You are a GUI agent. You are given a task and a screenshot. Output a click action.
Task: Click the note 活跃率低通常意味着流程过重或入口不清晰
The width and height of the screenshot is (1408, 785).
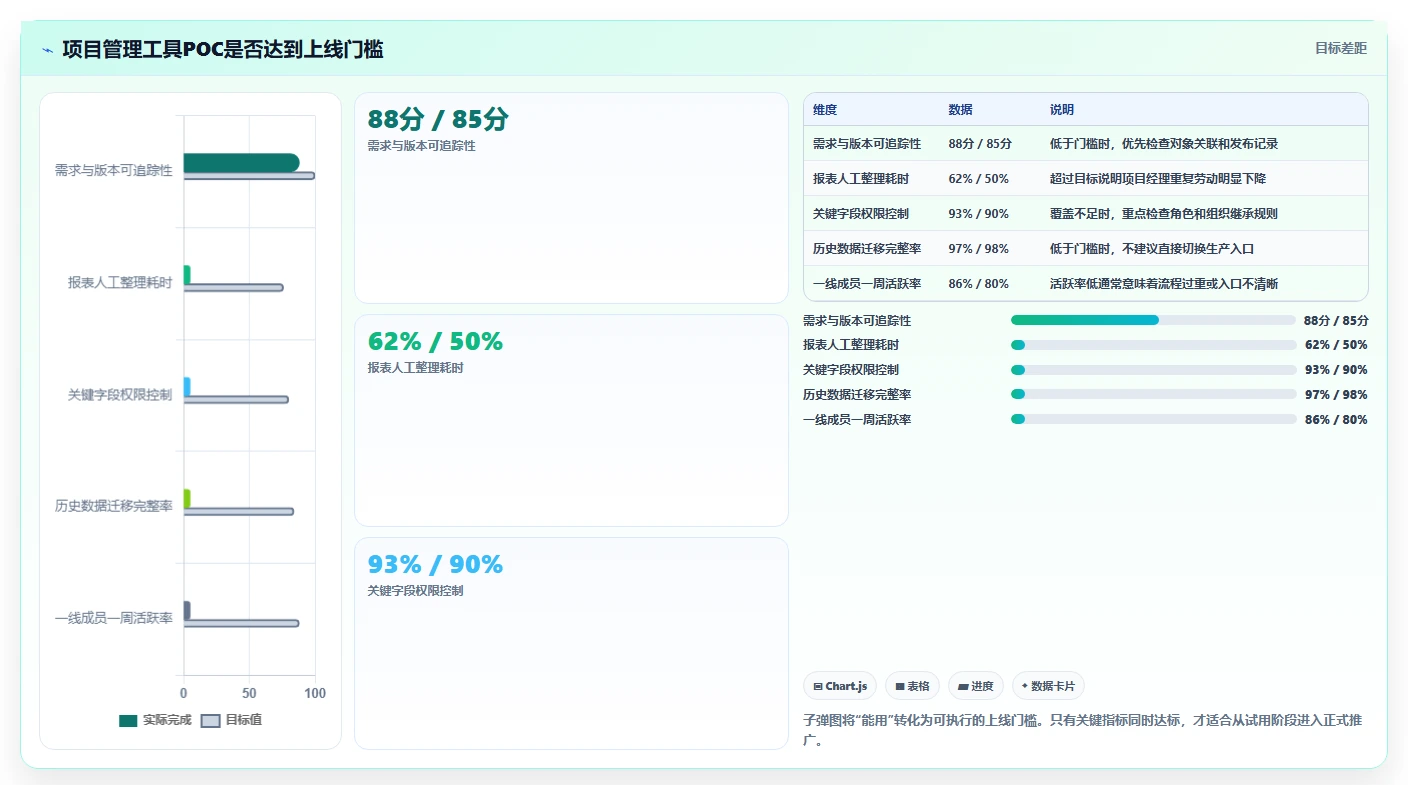[1164, 284]
